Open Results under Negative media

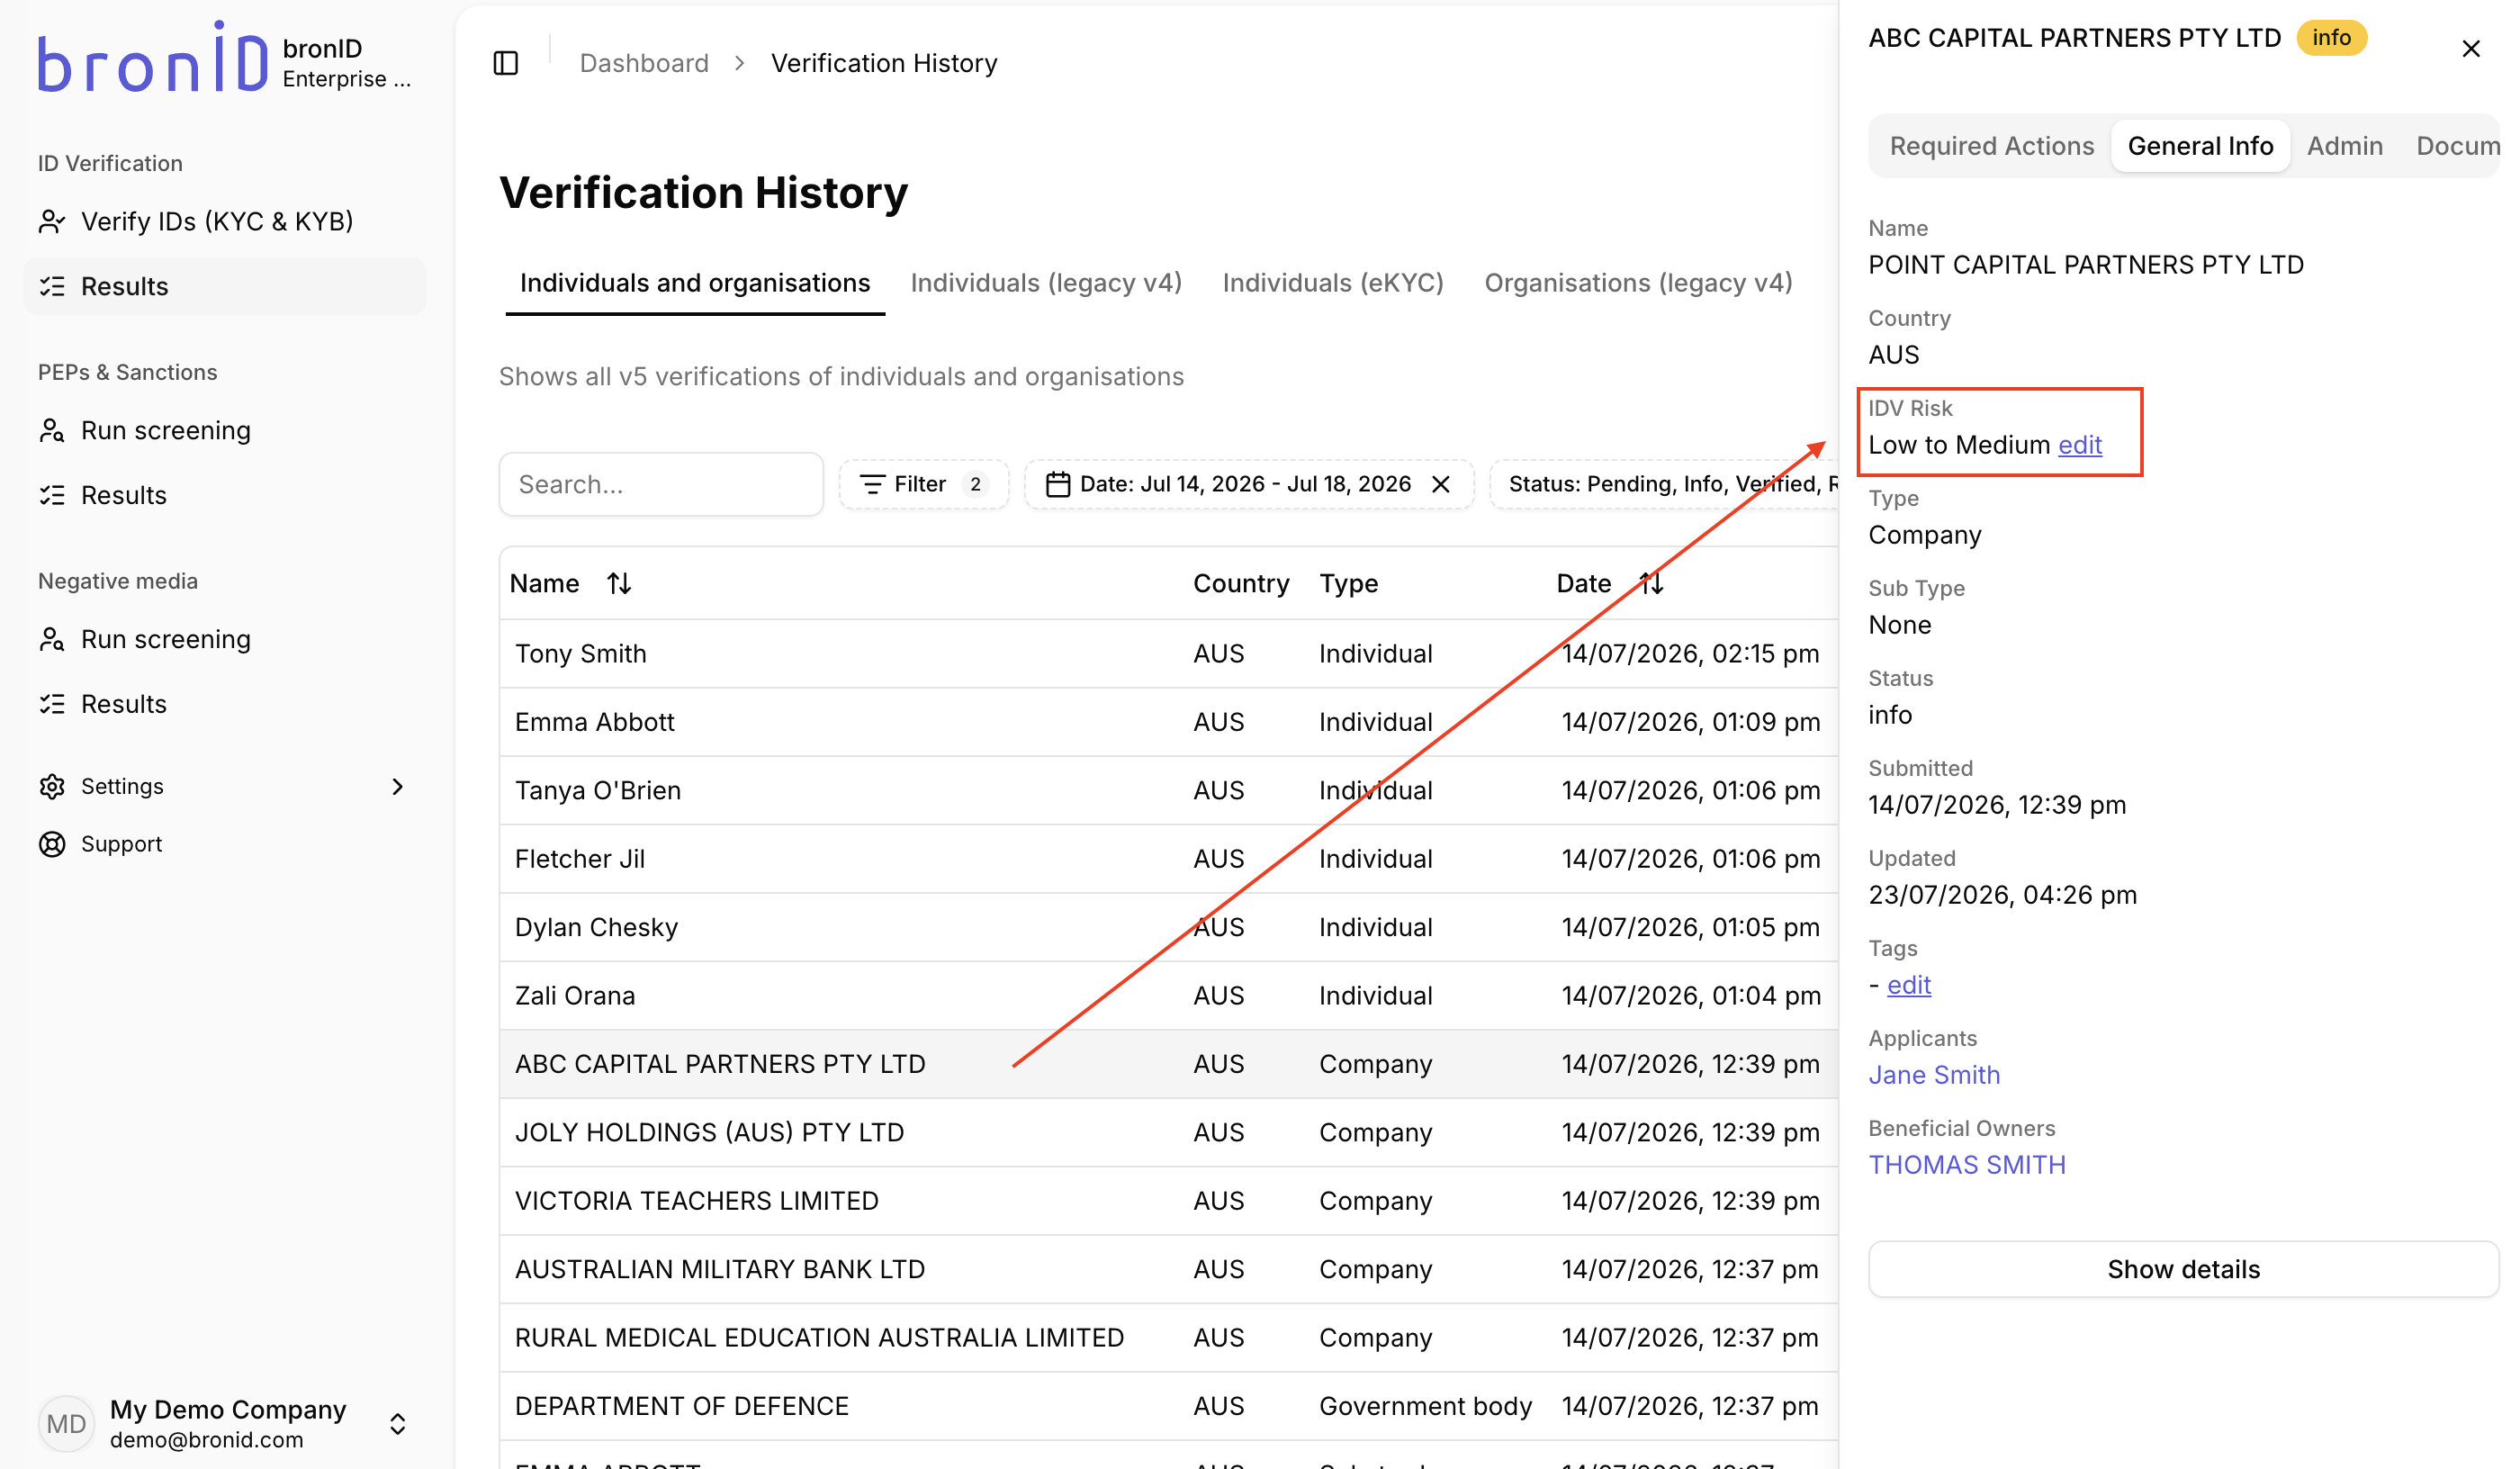click(x=224, y=704)
